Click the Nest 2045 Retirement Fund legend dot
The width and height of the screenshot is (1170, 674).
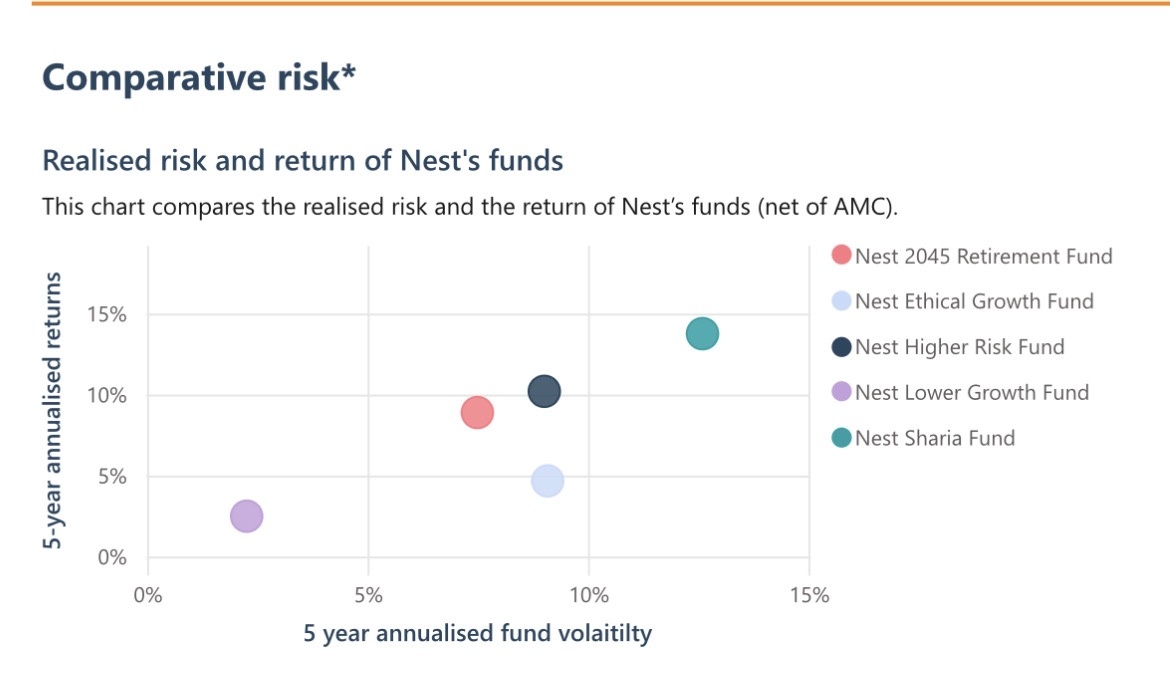842,256
